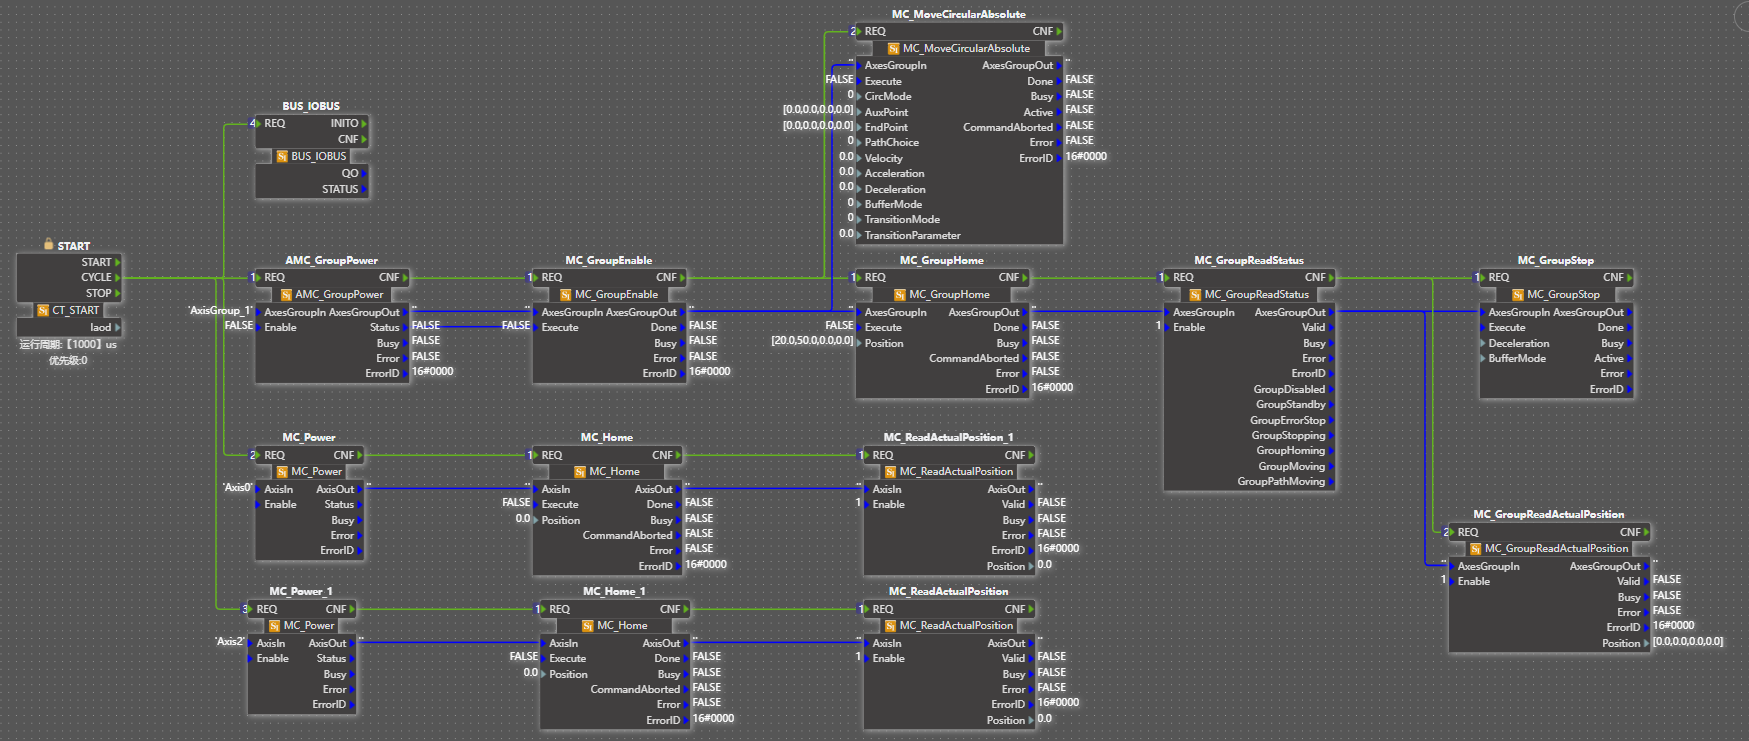Viewport: 1749px width, 741px height.
Task: Select the Velocity input pin
Action: click(880, 158)
